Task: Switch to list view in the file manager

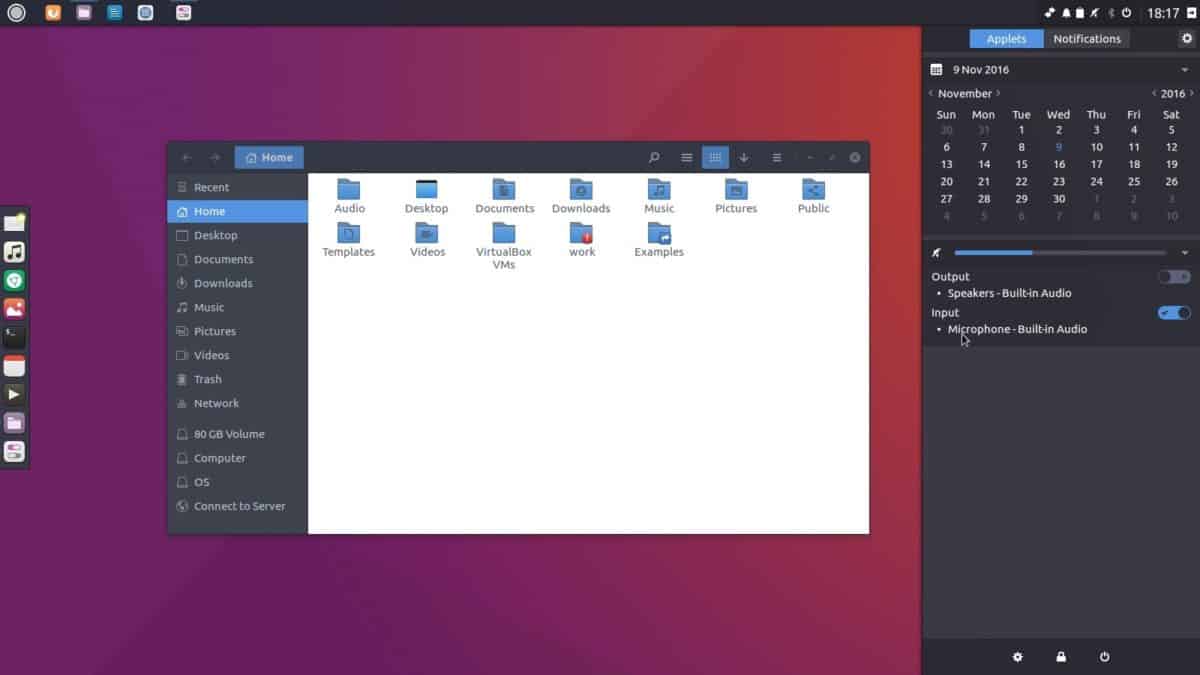Action: click(x=687, y=157)
